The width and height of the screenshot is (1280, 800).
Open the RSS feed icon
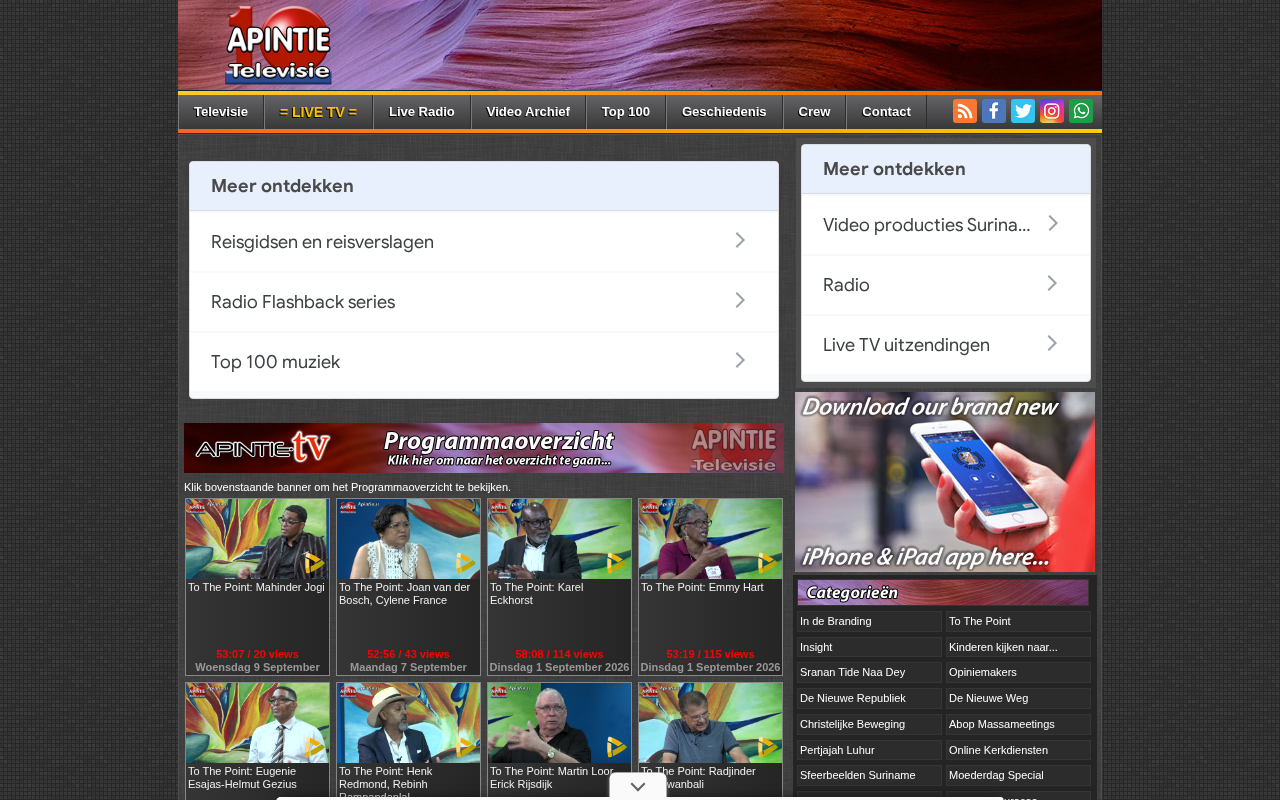point(965,111)
